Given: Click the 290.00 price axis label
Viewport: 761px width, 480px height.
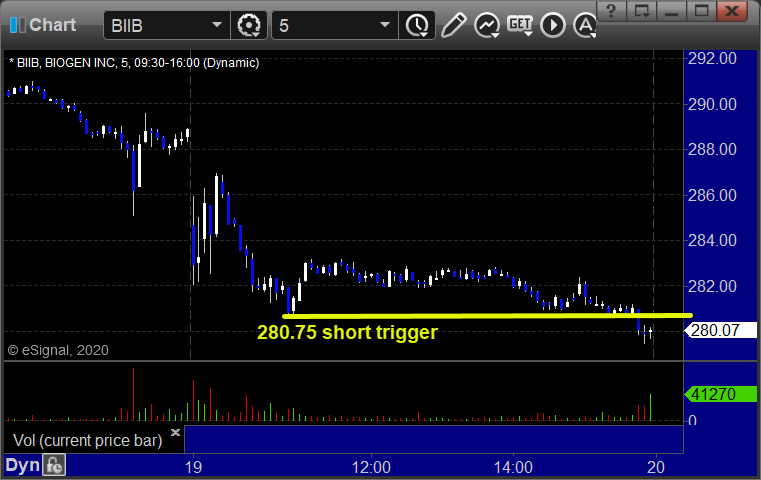Looking at the screenshot, I should [712, 104].
